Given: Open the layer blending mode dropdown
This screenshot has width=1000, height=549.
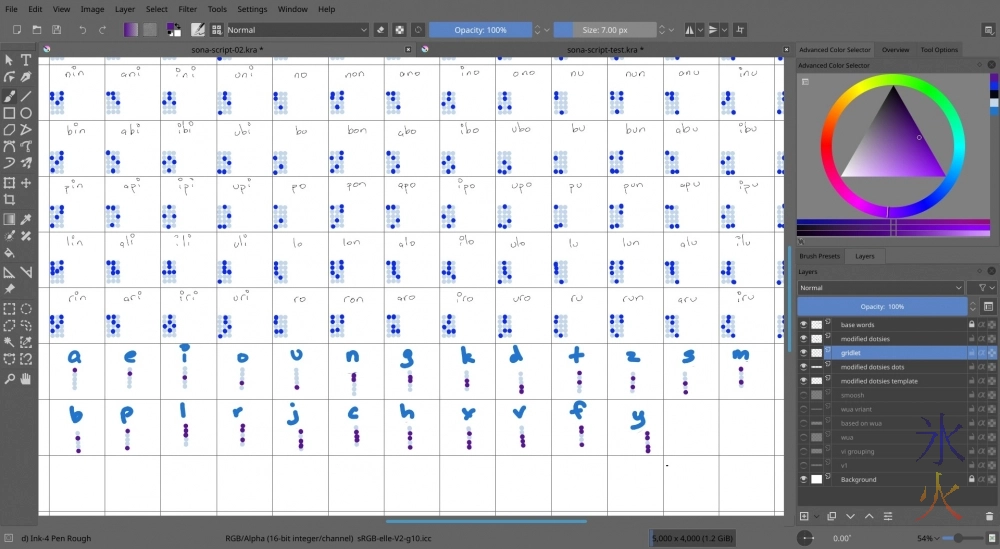Looking at the screenshot, I should (881, 288).
